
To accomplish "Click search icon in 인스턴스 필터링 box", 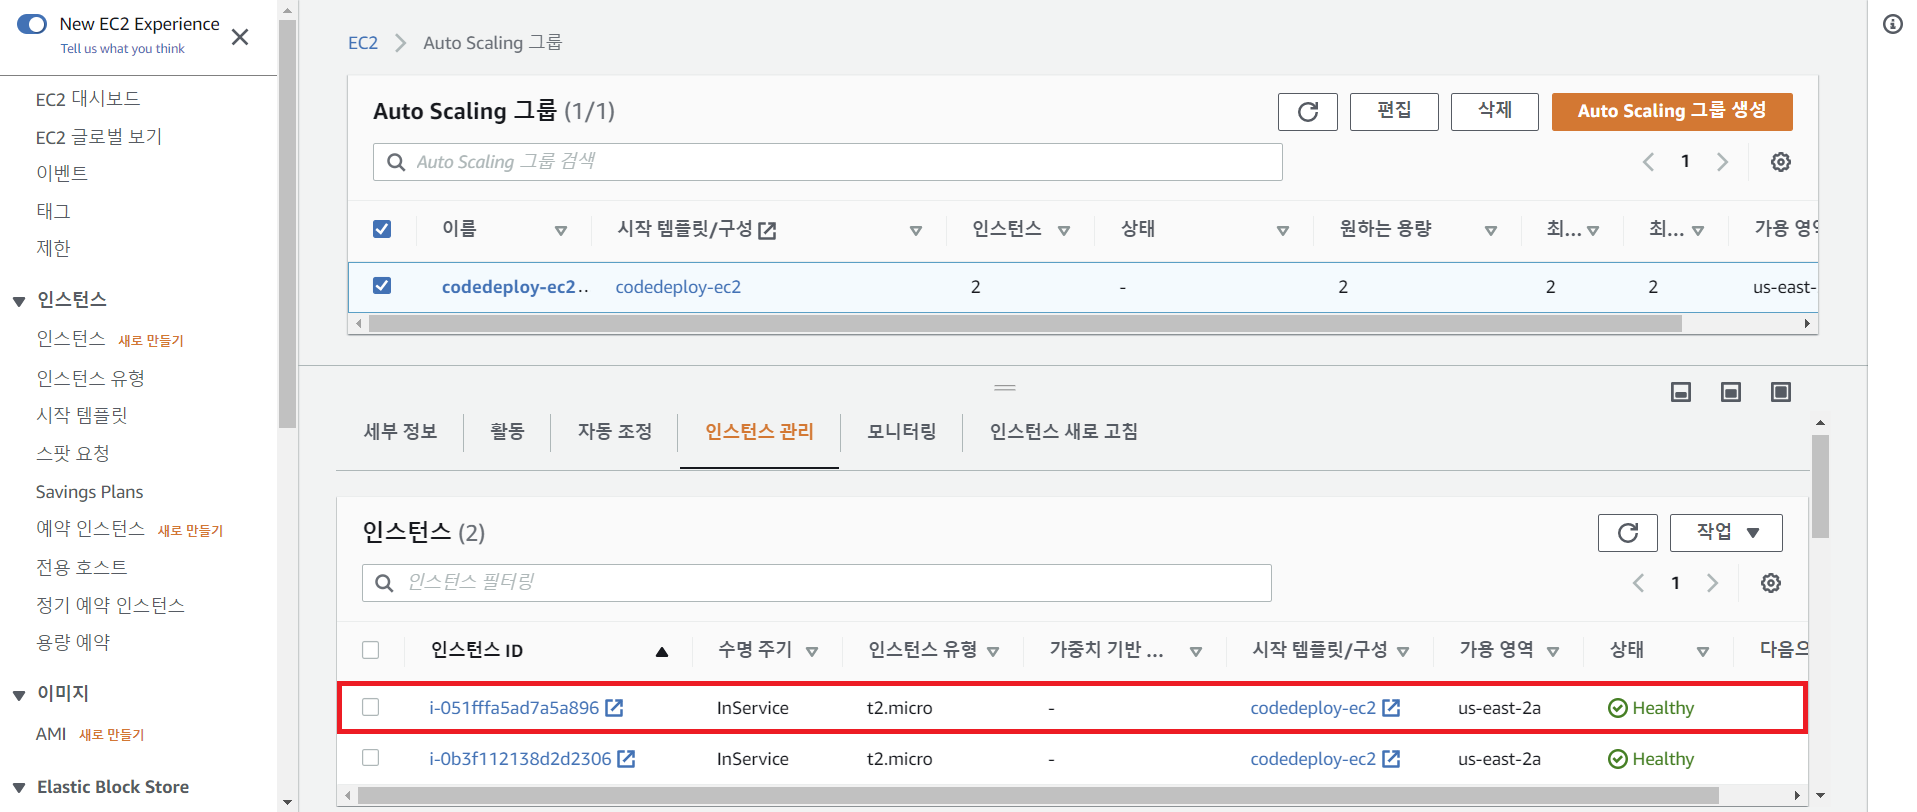I will coord(384,583).
